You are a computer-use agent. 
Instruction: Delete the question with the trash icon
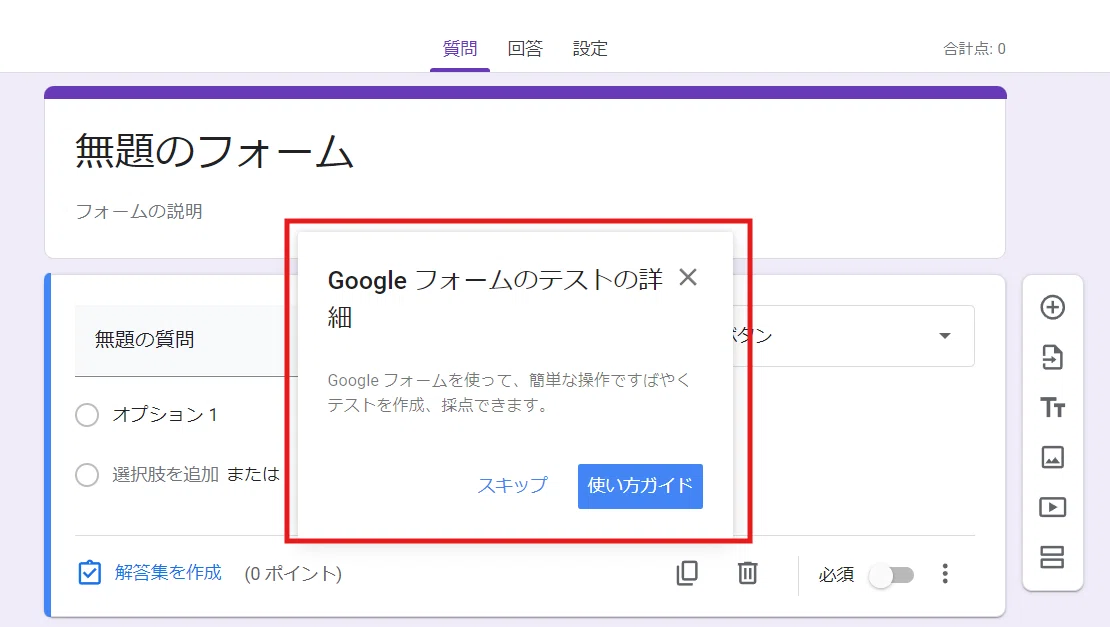[x=748, y=573]
